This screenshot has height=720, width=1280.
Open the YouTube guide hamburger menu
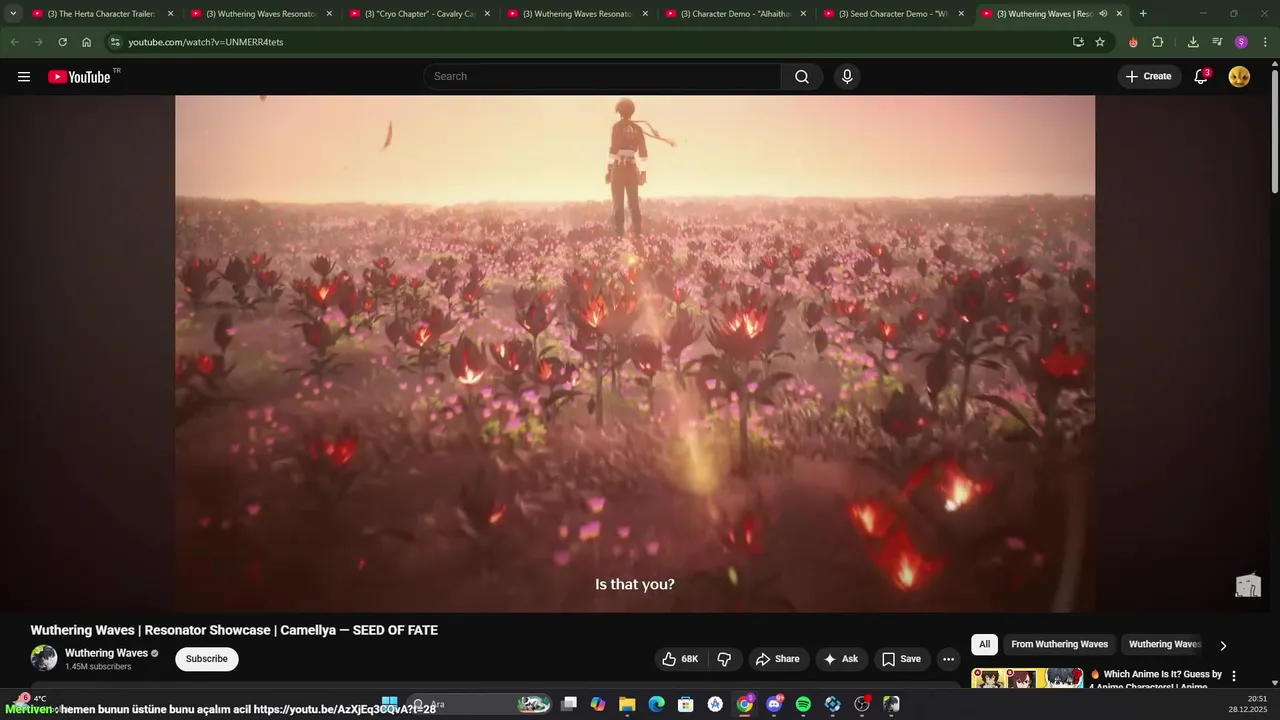pyautogui.click(x=24, y=77)
